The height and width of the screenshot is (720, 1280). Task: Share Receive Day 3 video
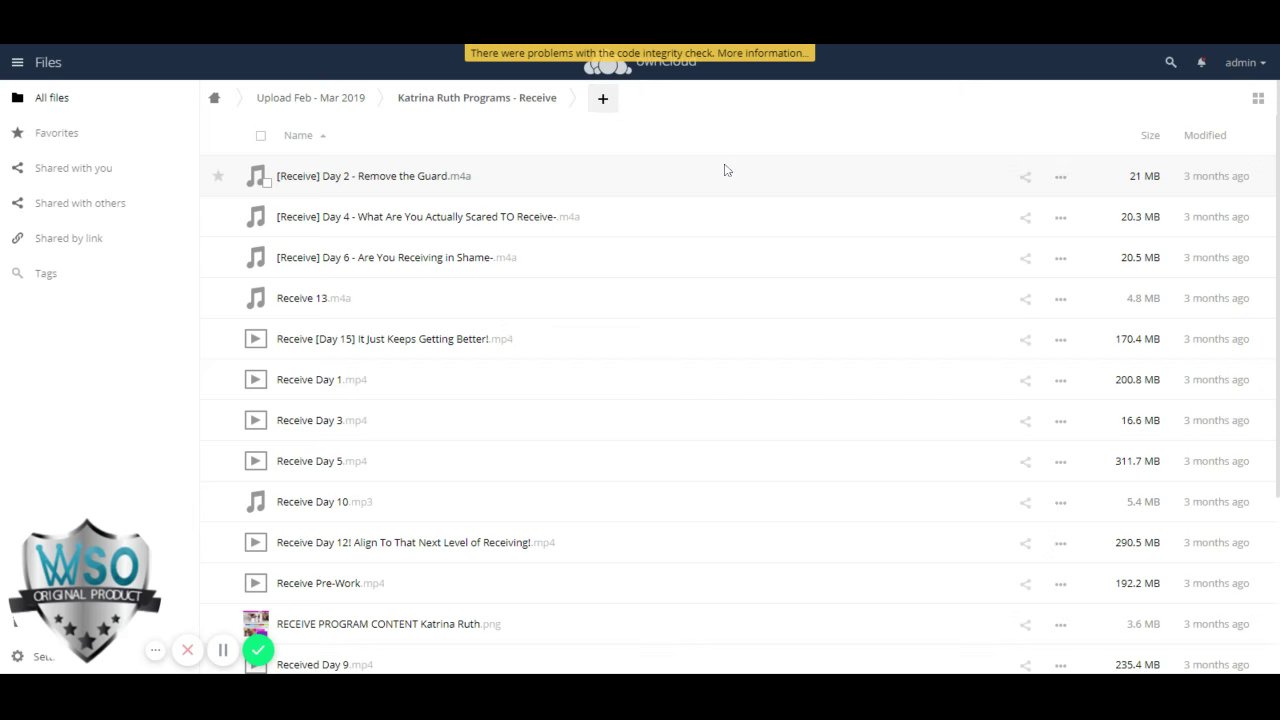(1025, 421)
